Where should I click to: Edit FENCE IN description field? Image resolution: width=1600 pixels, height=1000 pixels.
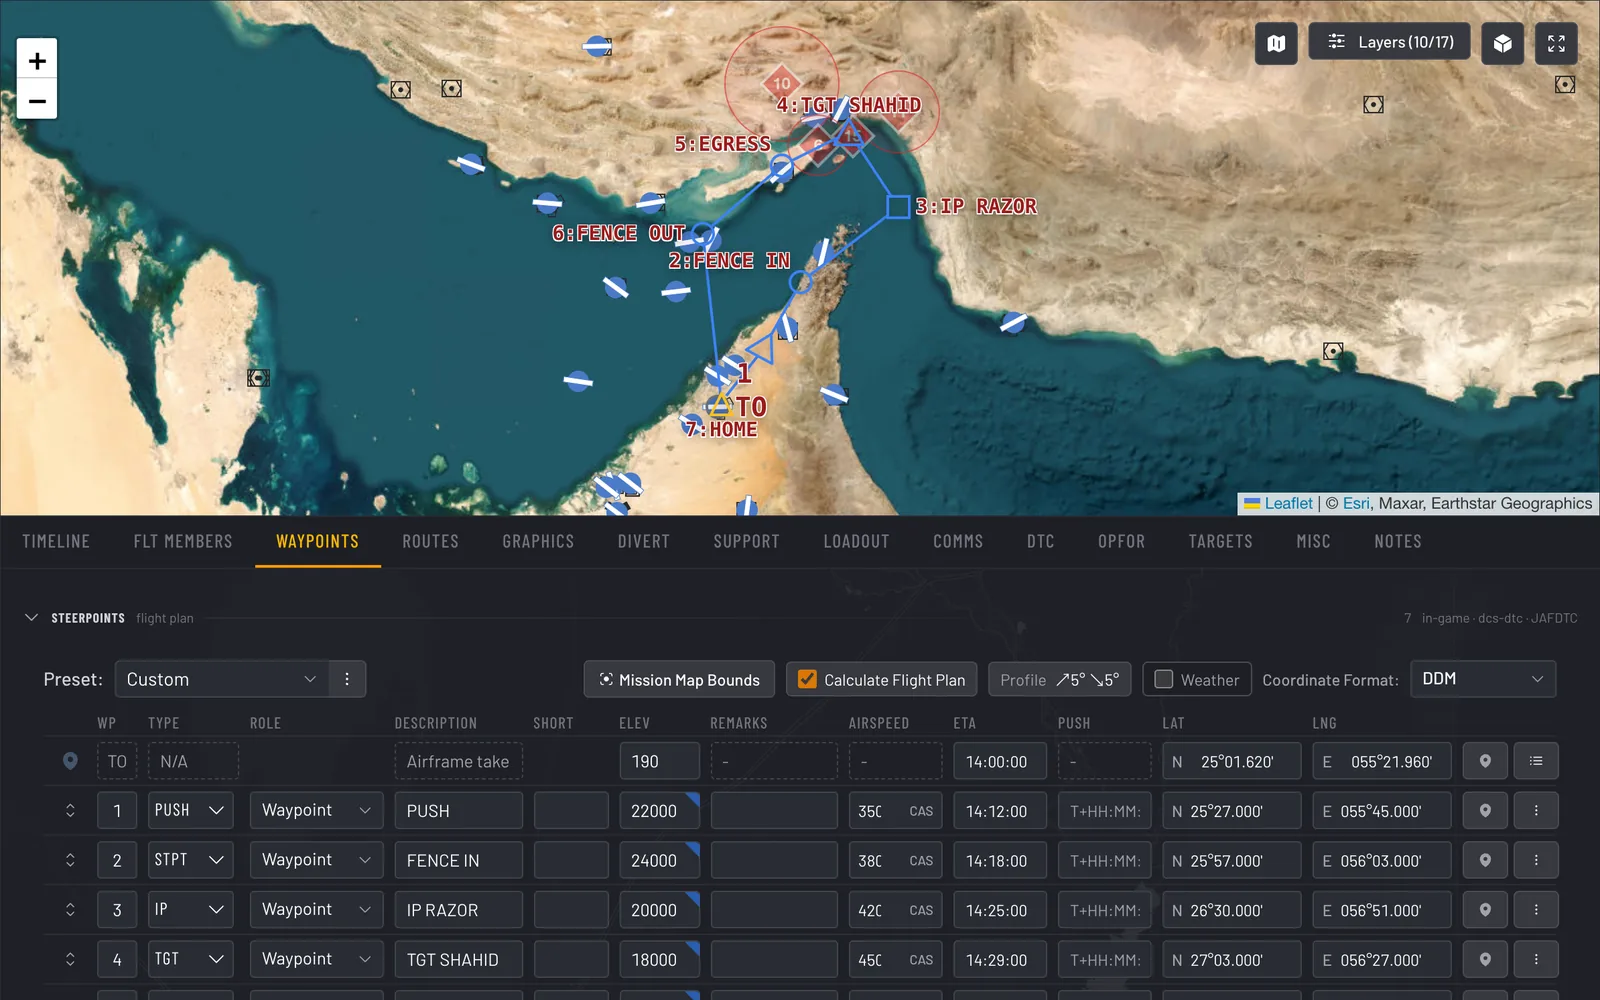pos(458,860)
